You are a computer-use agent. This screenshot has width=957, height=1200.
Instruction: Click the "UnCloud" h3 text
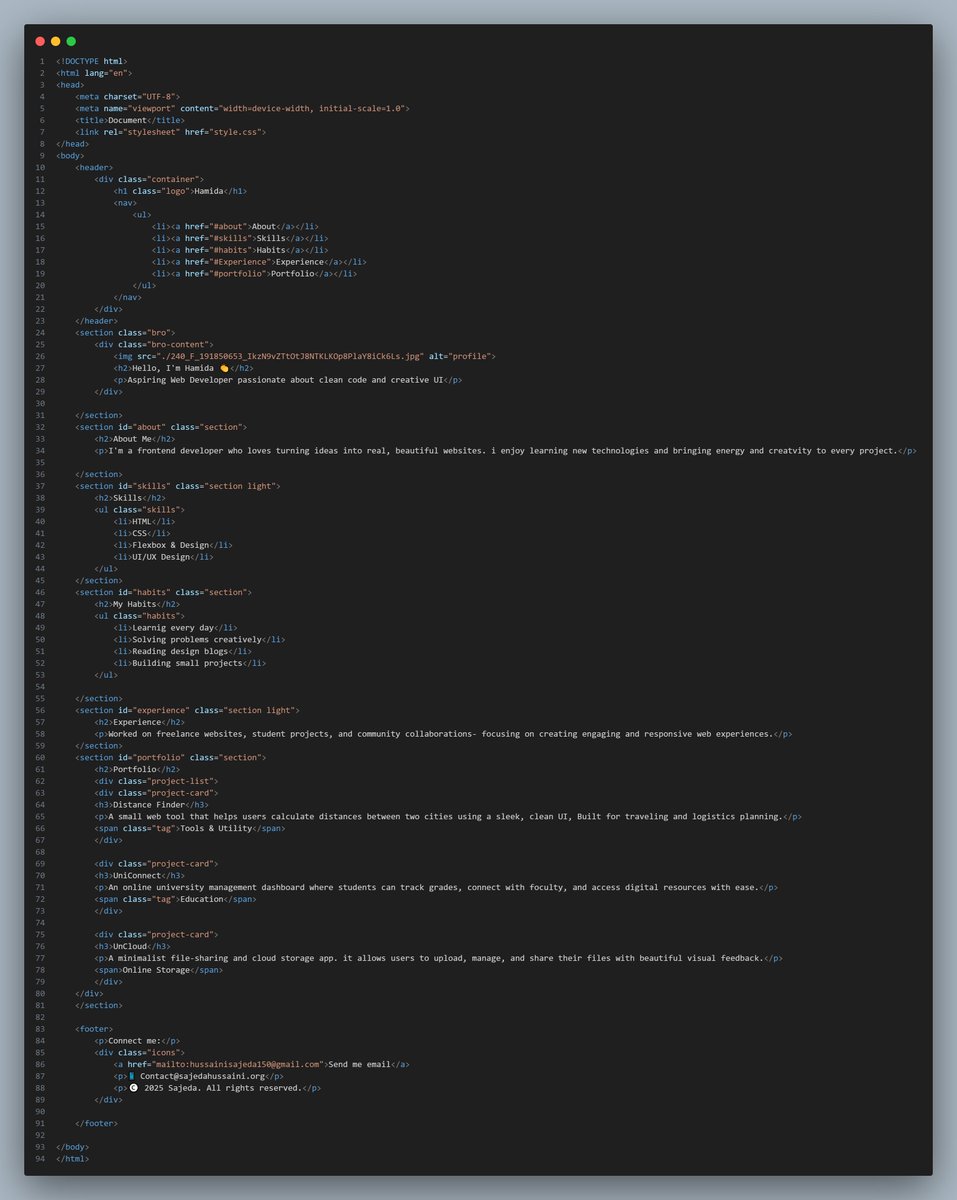point(129,946)
